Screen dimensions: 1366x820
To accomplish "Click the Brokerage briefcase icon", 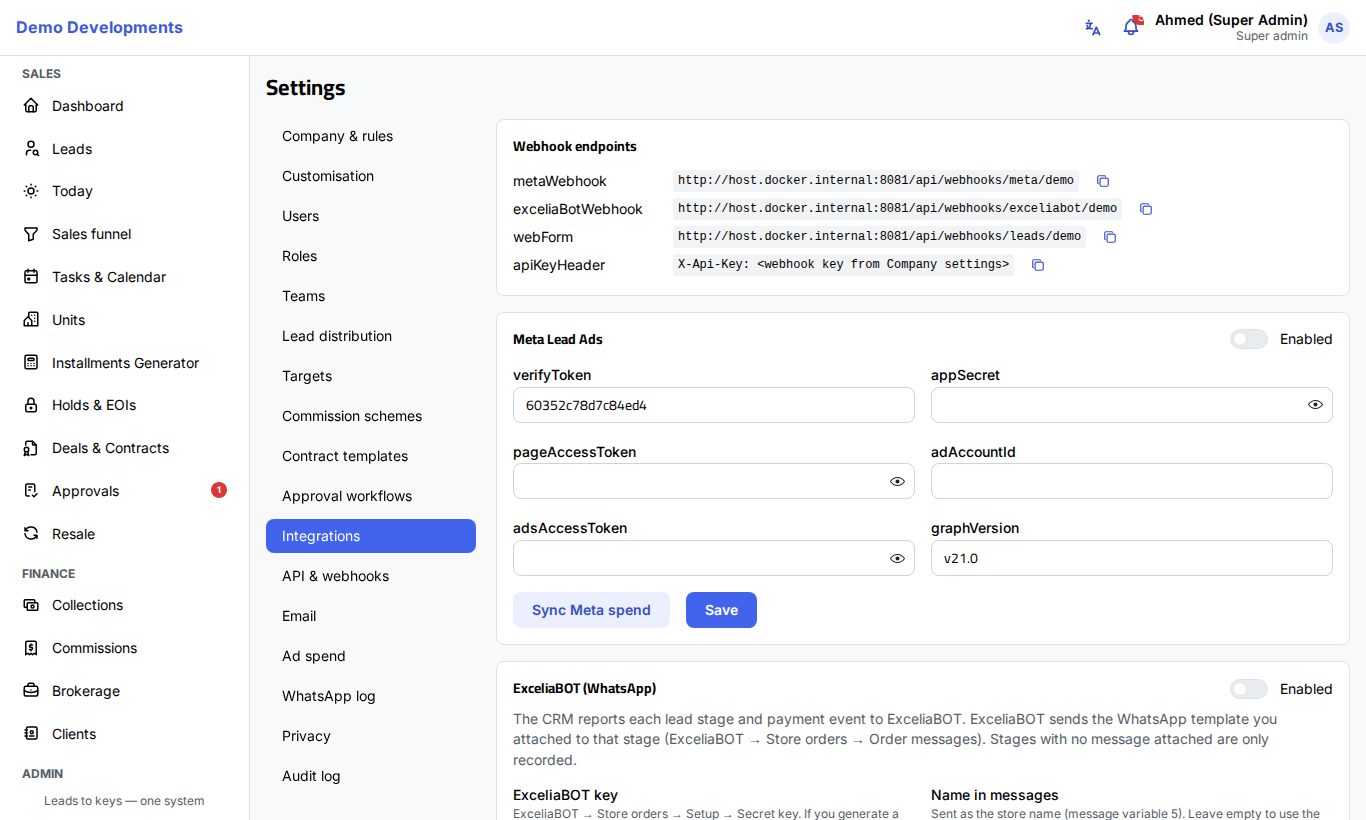I will (x=31, y=691).
